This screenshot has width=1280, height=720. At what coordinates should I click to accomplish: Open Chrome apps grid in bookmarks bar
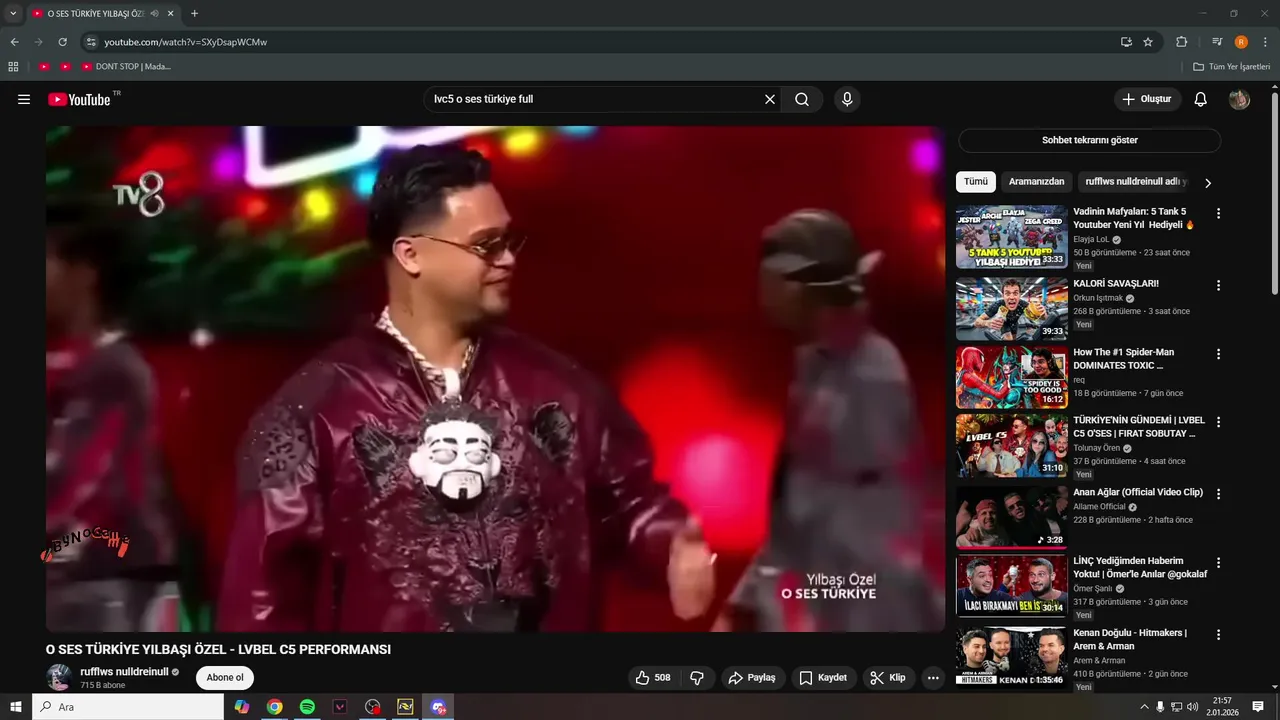13,66
